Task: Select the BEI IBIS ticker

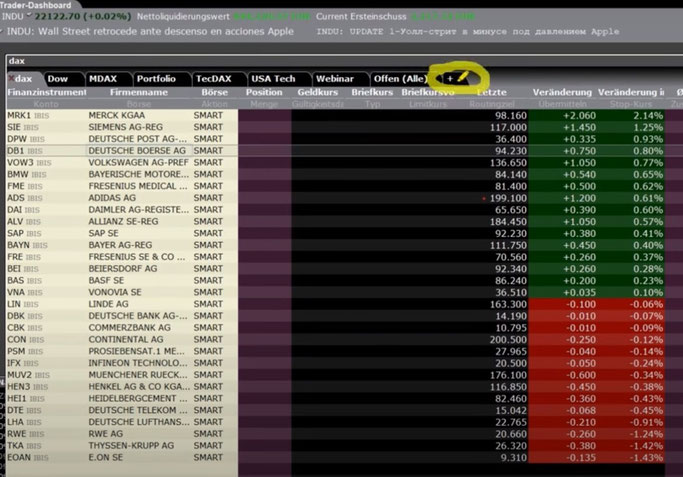Action: click(23, 268)
